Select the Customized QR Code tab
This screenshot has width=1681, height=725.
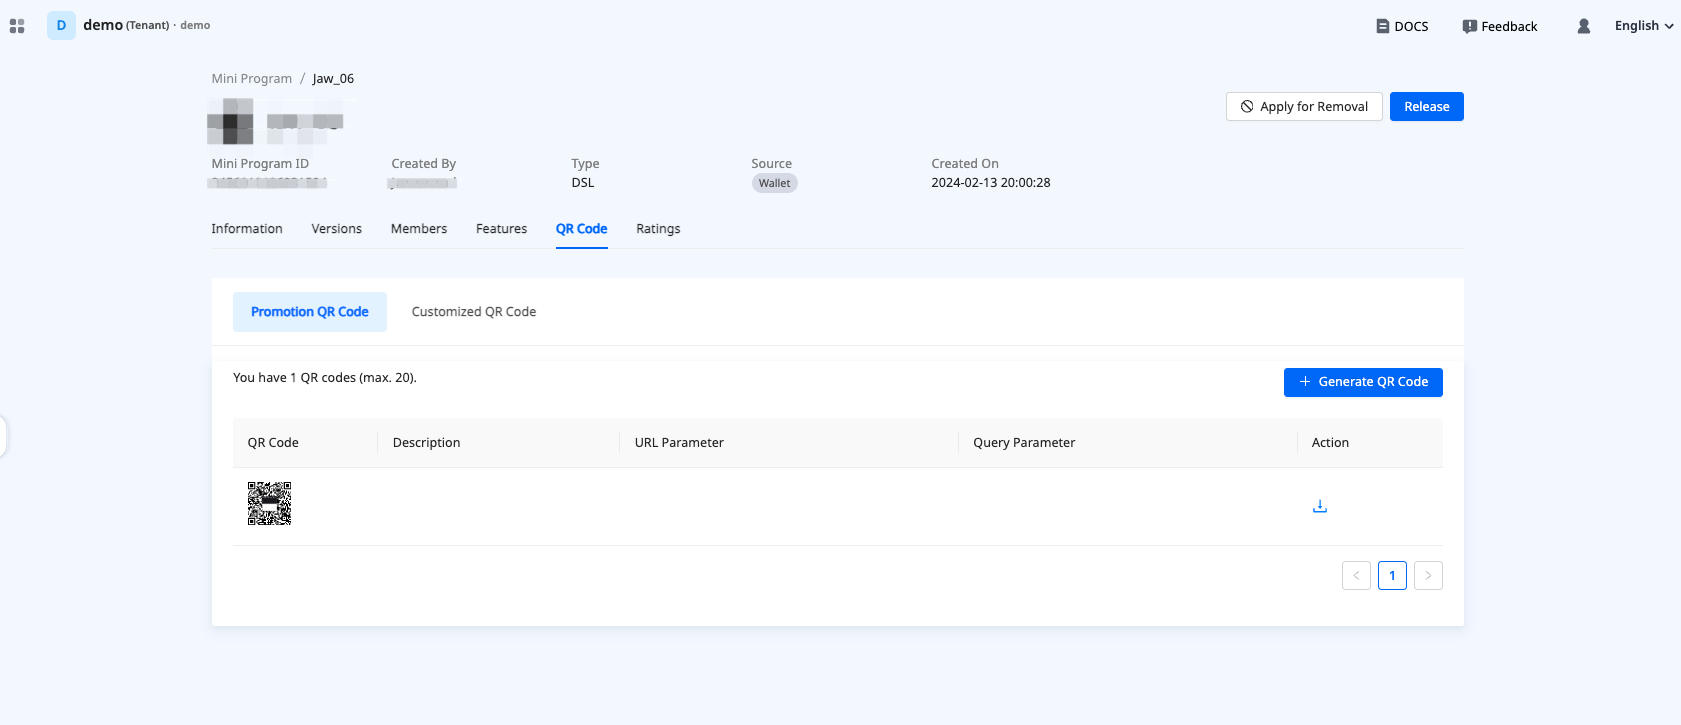click(x=473, y=312)
